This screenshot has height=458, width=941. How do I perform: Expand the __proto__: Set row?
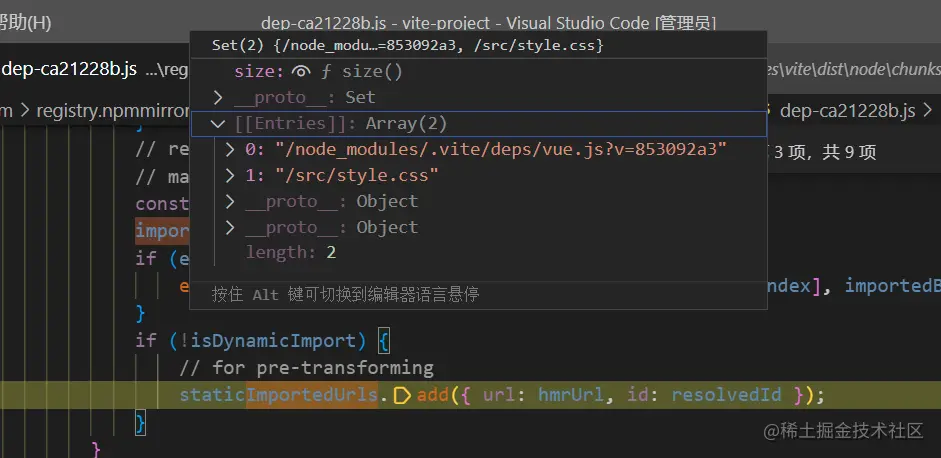click(218, 97)
